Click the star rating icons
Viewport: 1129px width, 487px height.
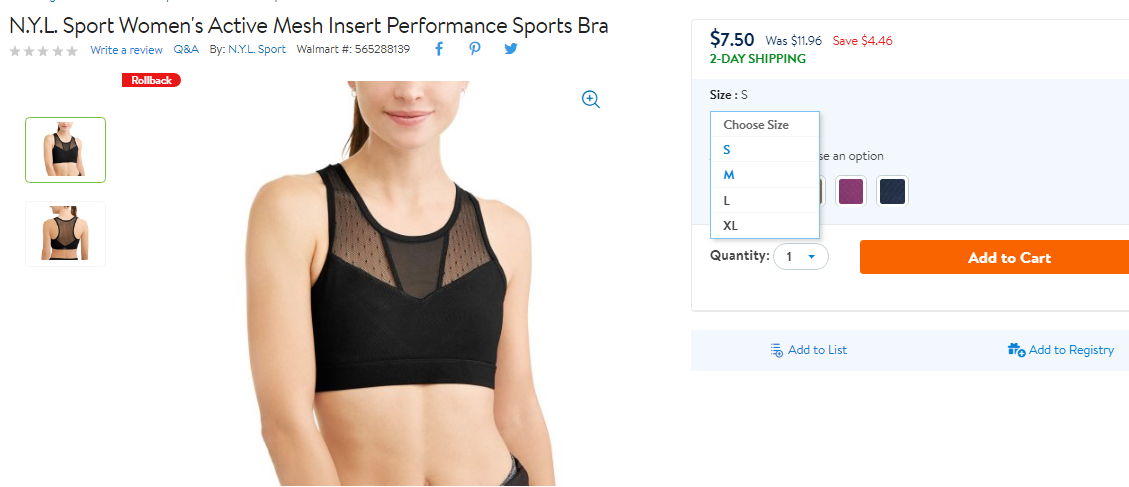44,50
